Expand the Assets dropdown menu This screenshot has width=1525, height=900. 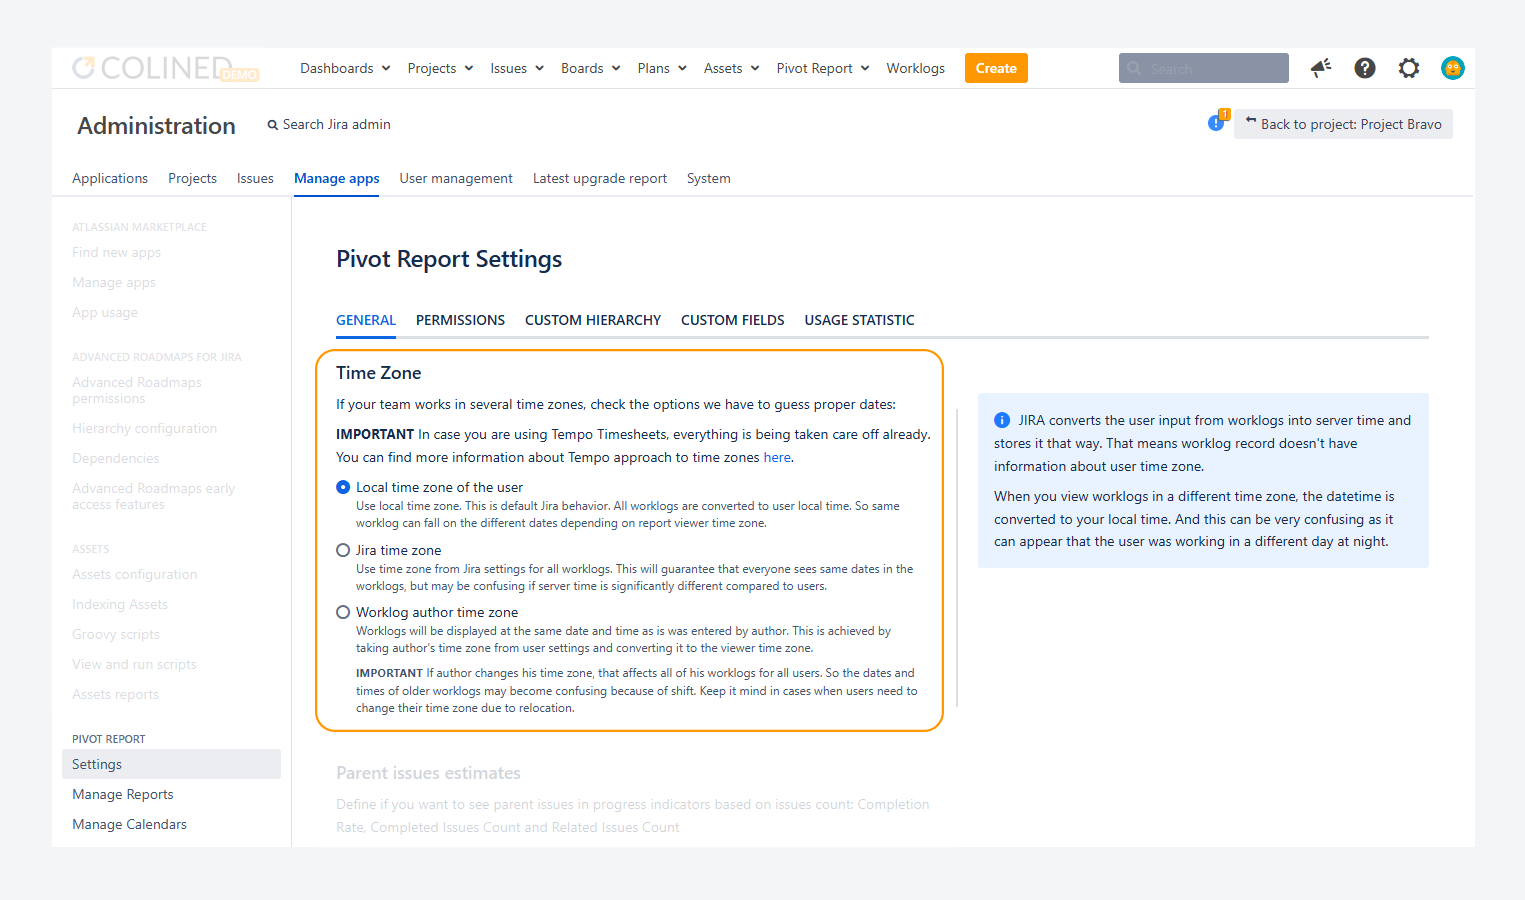(x=732, y=68)
